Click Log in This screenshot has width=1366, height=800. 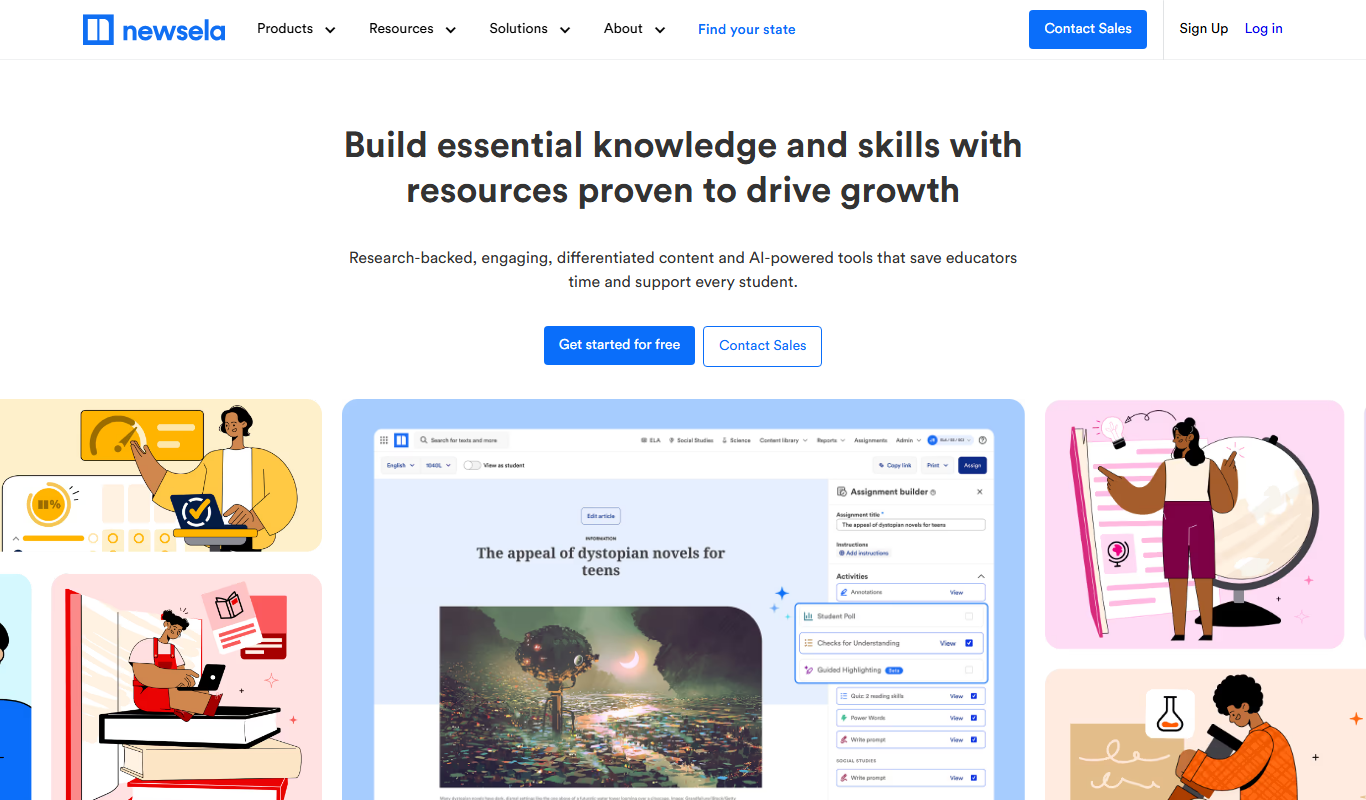coord(1264,29)
